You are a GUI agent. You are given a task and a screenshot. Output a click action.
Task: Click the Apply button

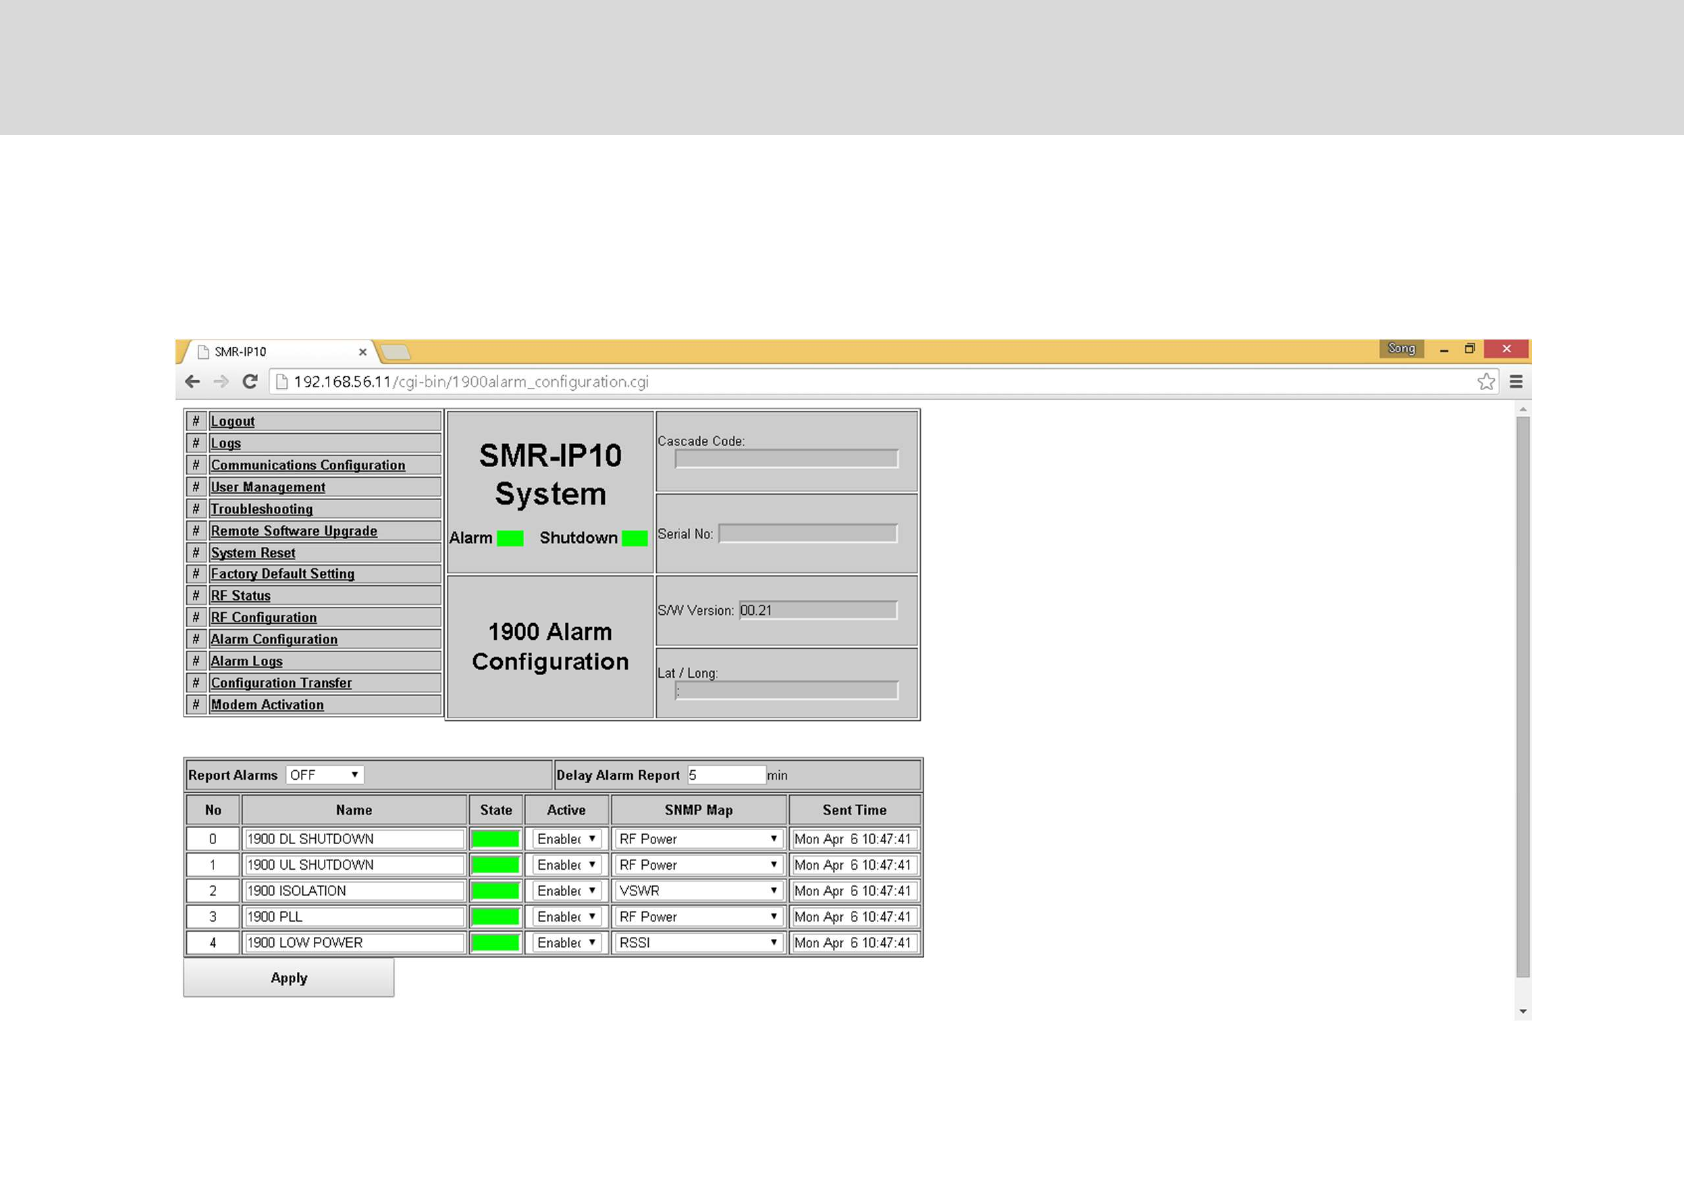pos(289,978)
